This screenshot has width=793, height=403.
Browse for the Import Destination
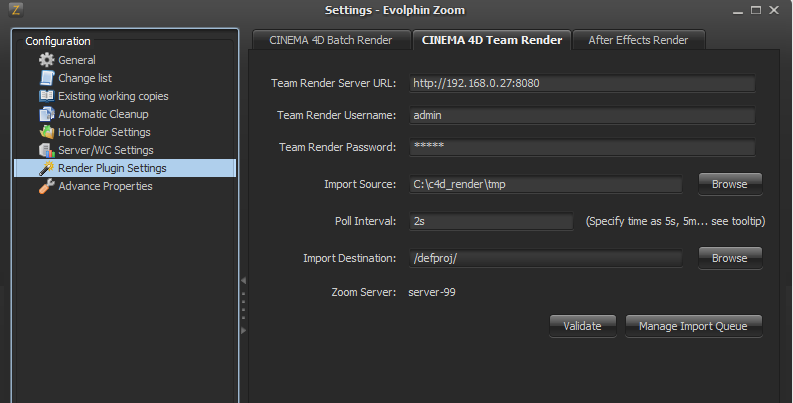point(730,258)
